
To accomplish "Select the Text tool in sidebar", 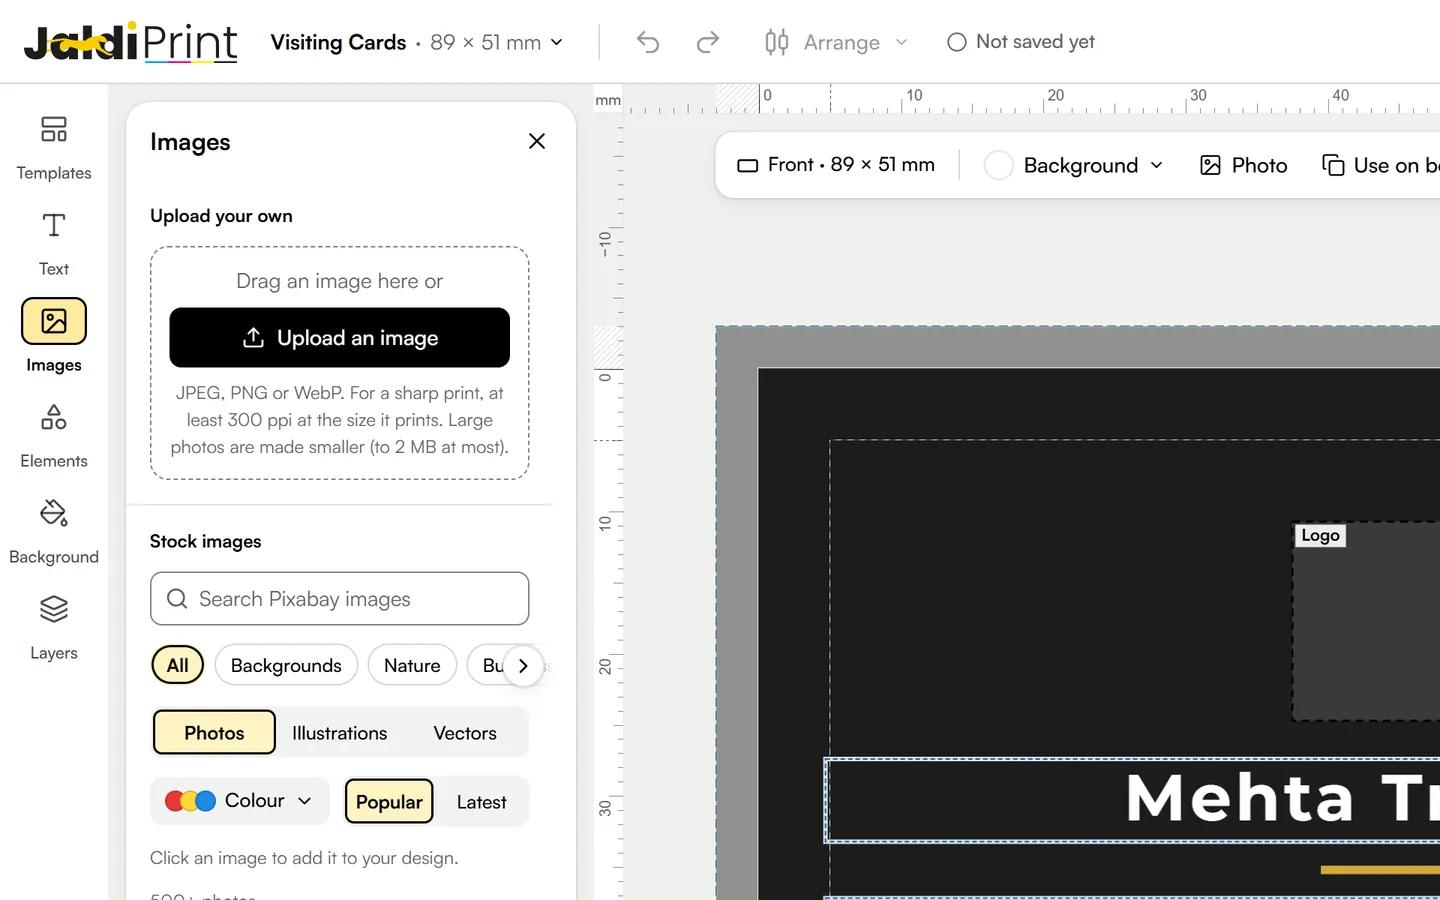I will [54, 244].
